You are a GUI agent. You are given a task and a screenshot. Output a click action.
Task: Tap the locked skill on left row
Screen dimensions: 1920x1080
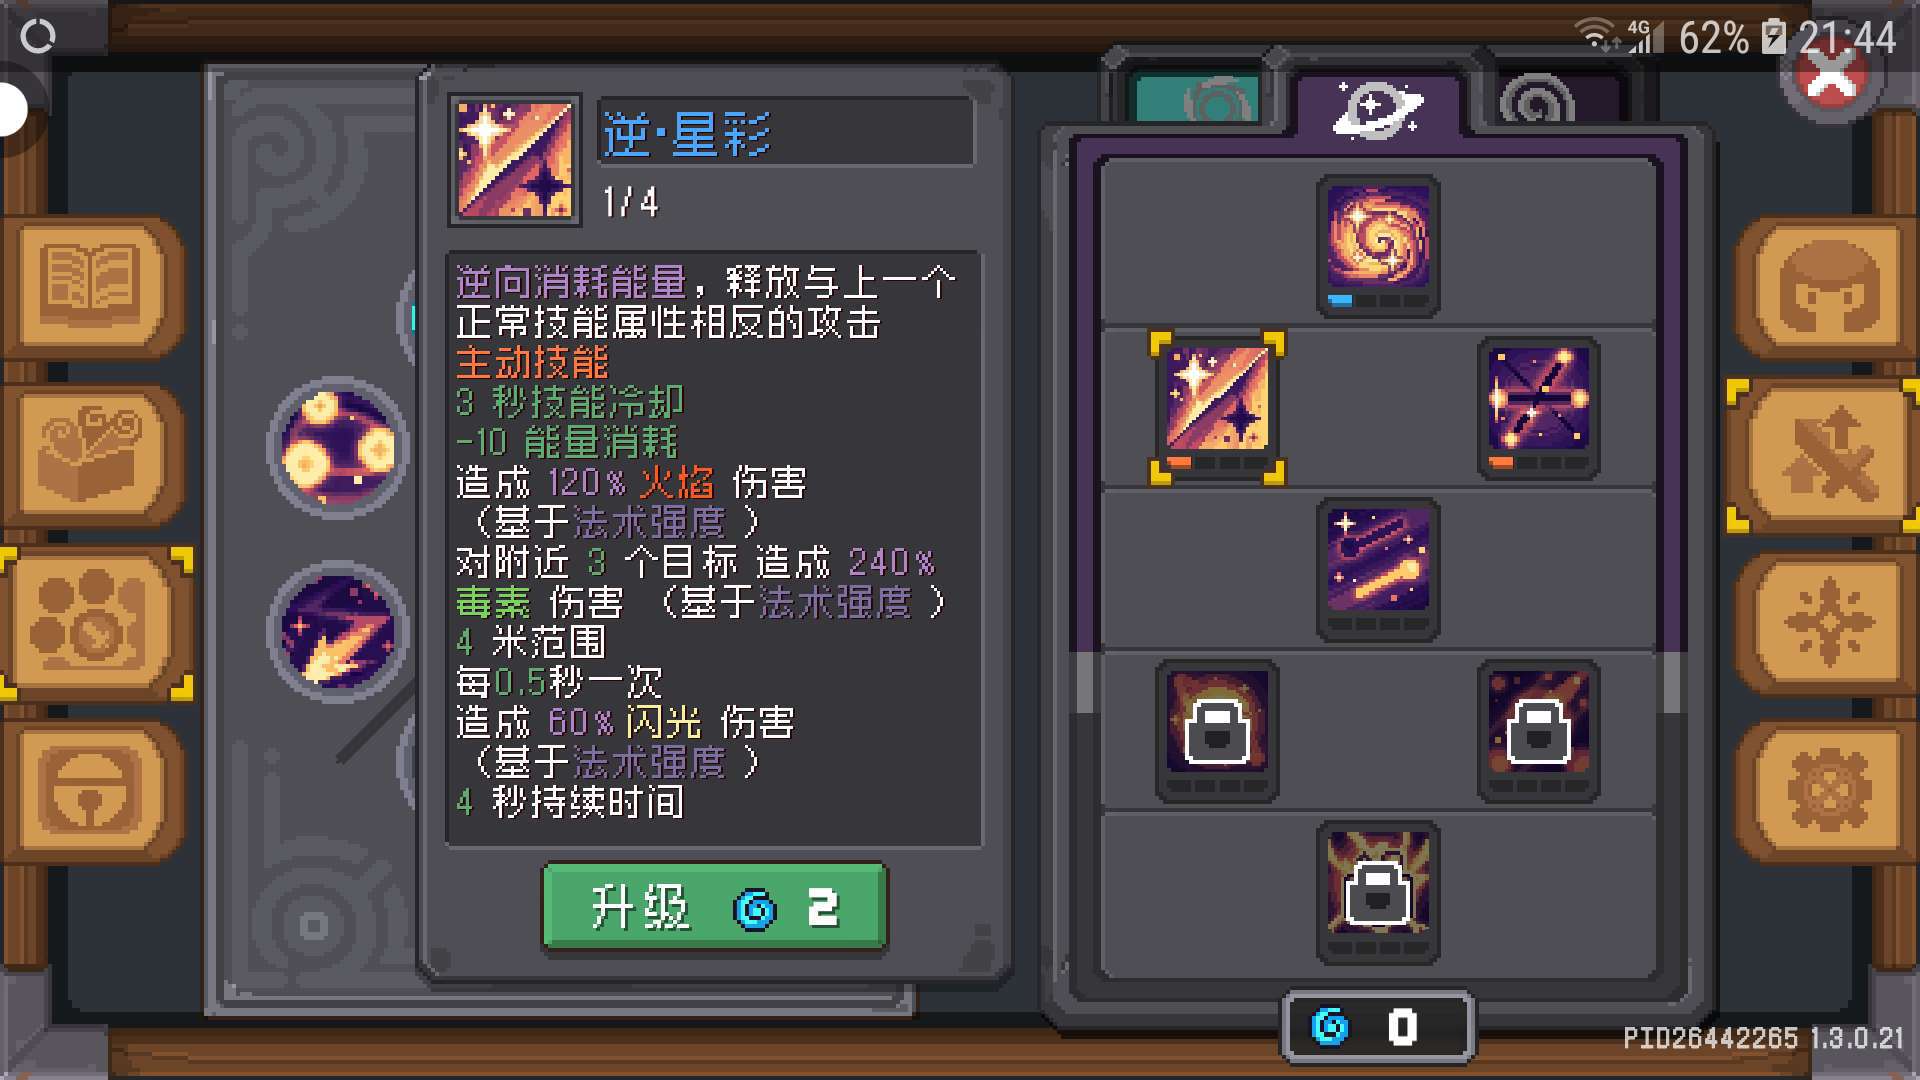(x=1217, y=731)
